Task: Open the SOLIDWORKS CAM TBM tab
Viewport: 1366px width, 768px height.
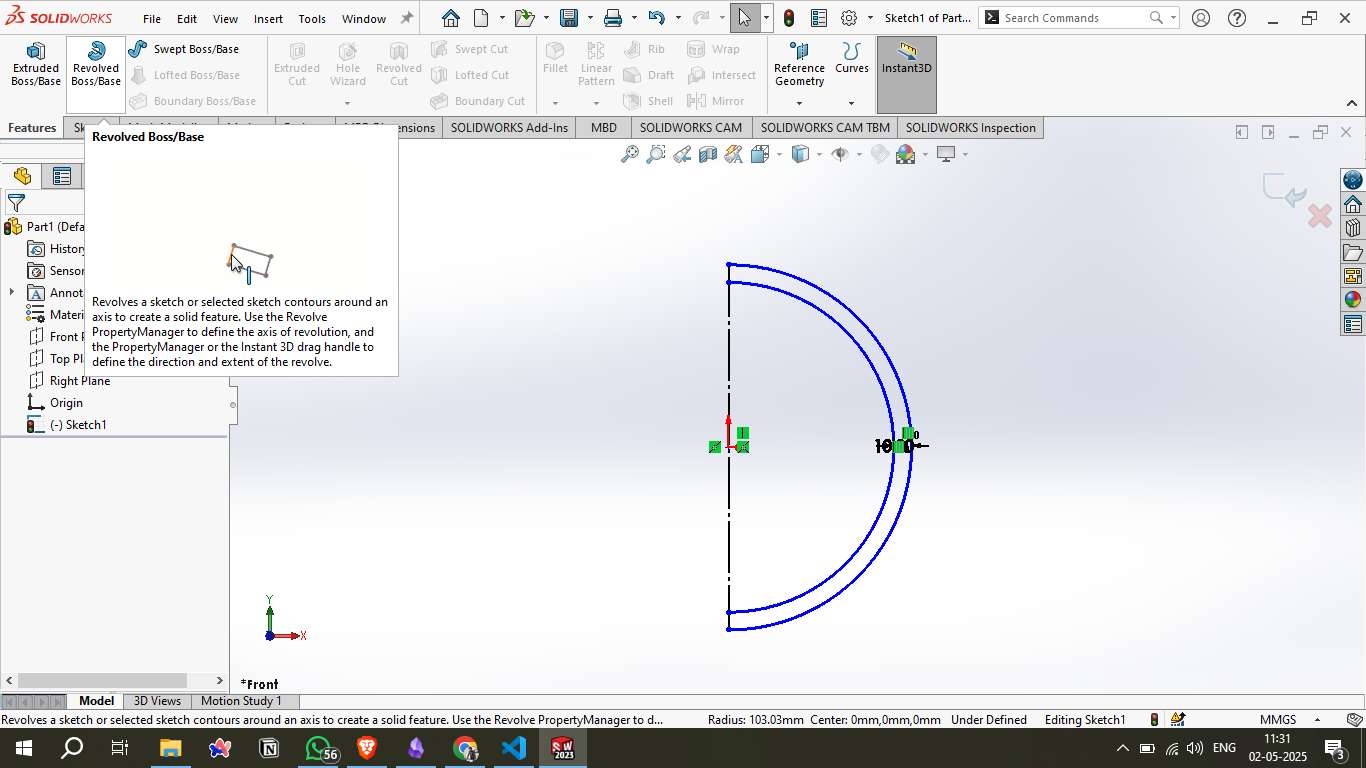Action: pyautogui.click(x=825, y=128)
